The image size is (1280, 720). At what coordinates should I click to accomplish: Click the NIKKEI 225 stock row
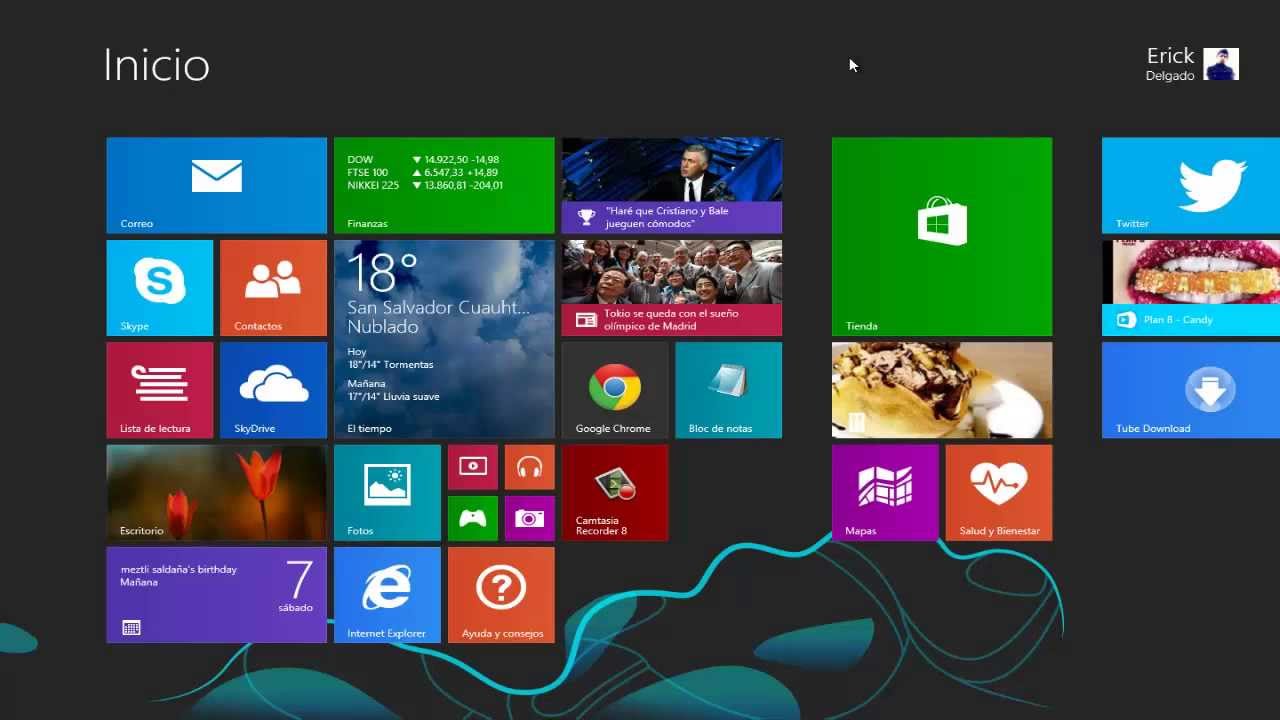pyautogui.click(x=425, y=185)
